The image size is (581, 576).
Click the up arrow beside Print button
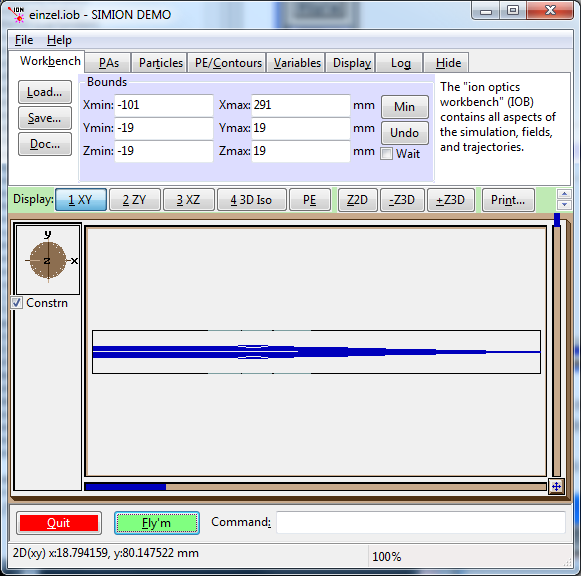click(x=564, y=194)
